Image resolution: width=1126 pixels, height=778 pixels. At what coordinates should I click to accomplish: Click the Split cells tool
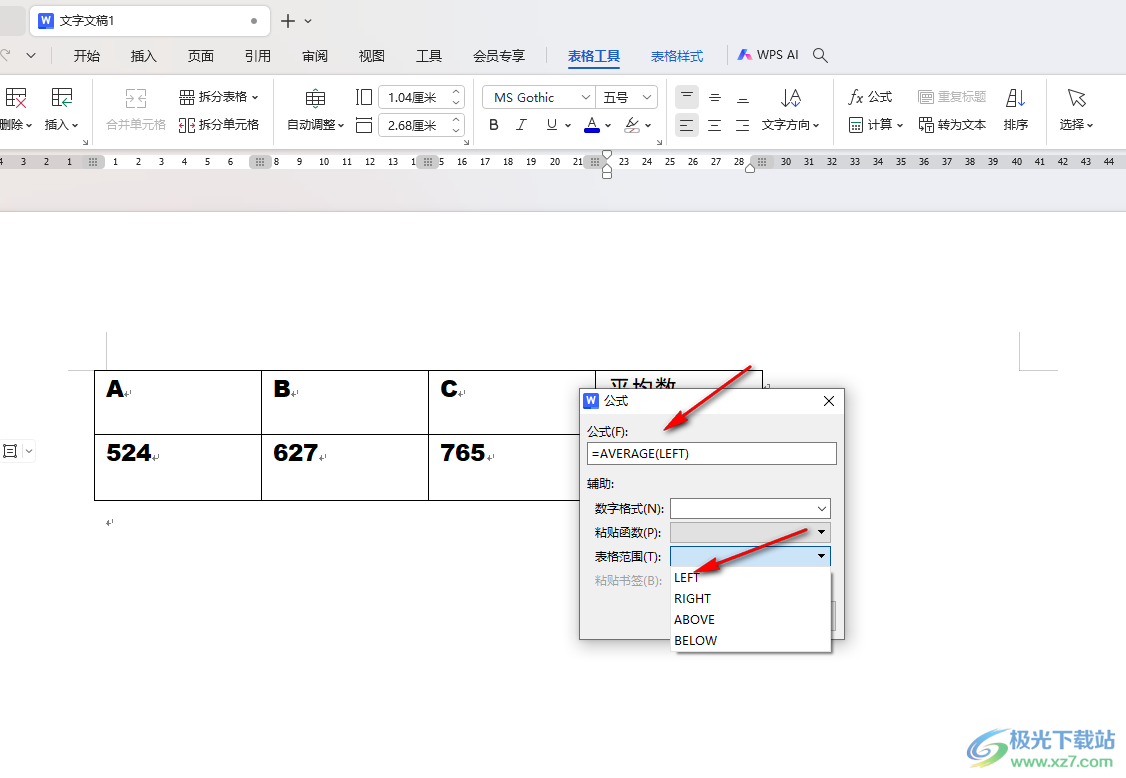219,125
